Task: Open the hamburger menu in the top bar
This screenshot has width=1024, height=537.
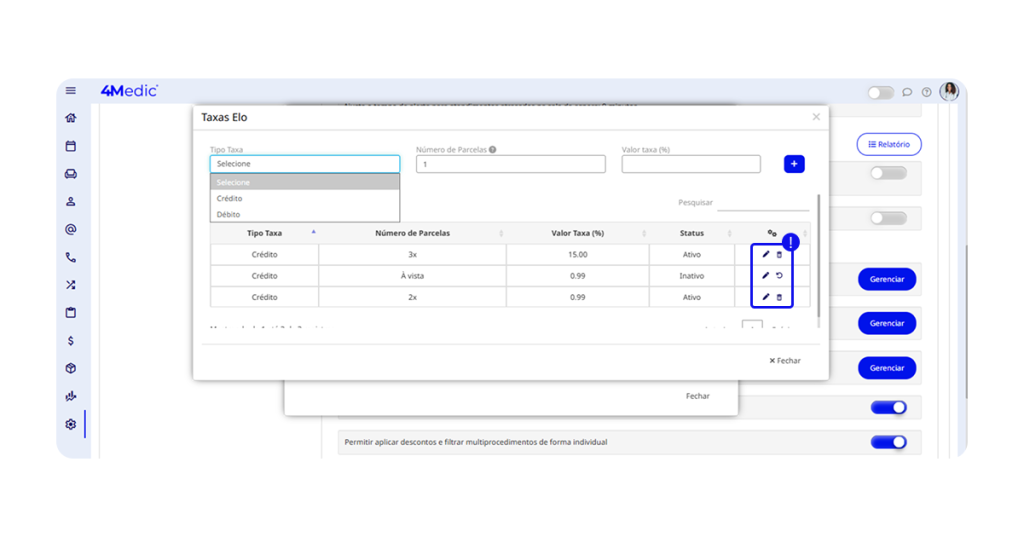Action: coord(71,91)
